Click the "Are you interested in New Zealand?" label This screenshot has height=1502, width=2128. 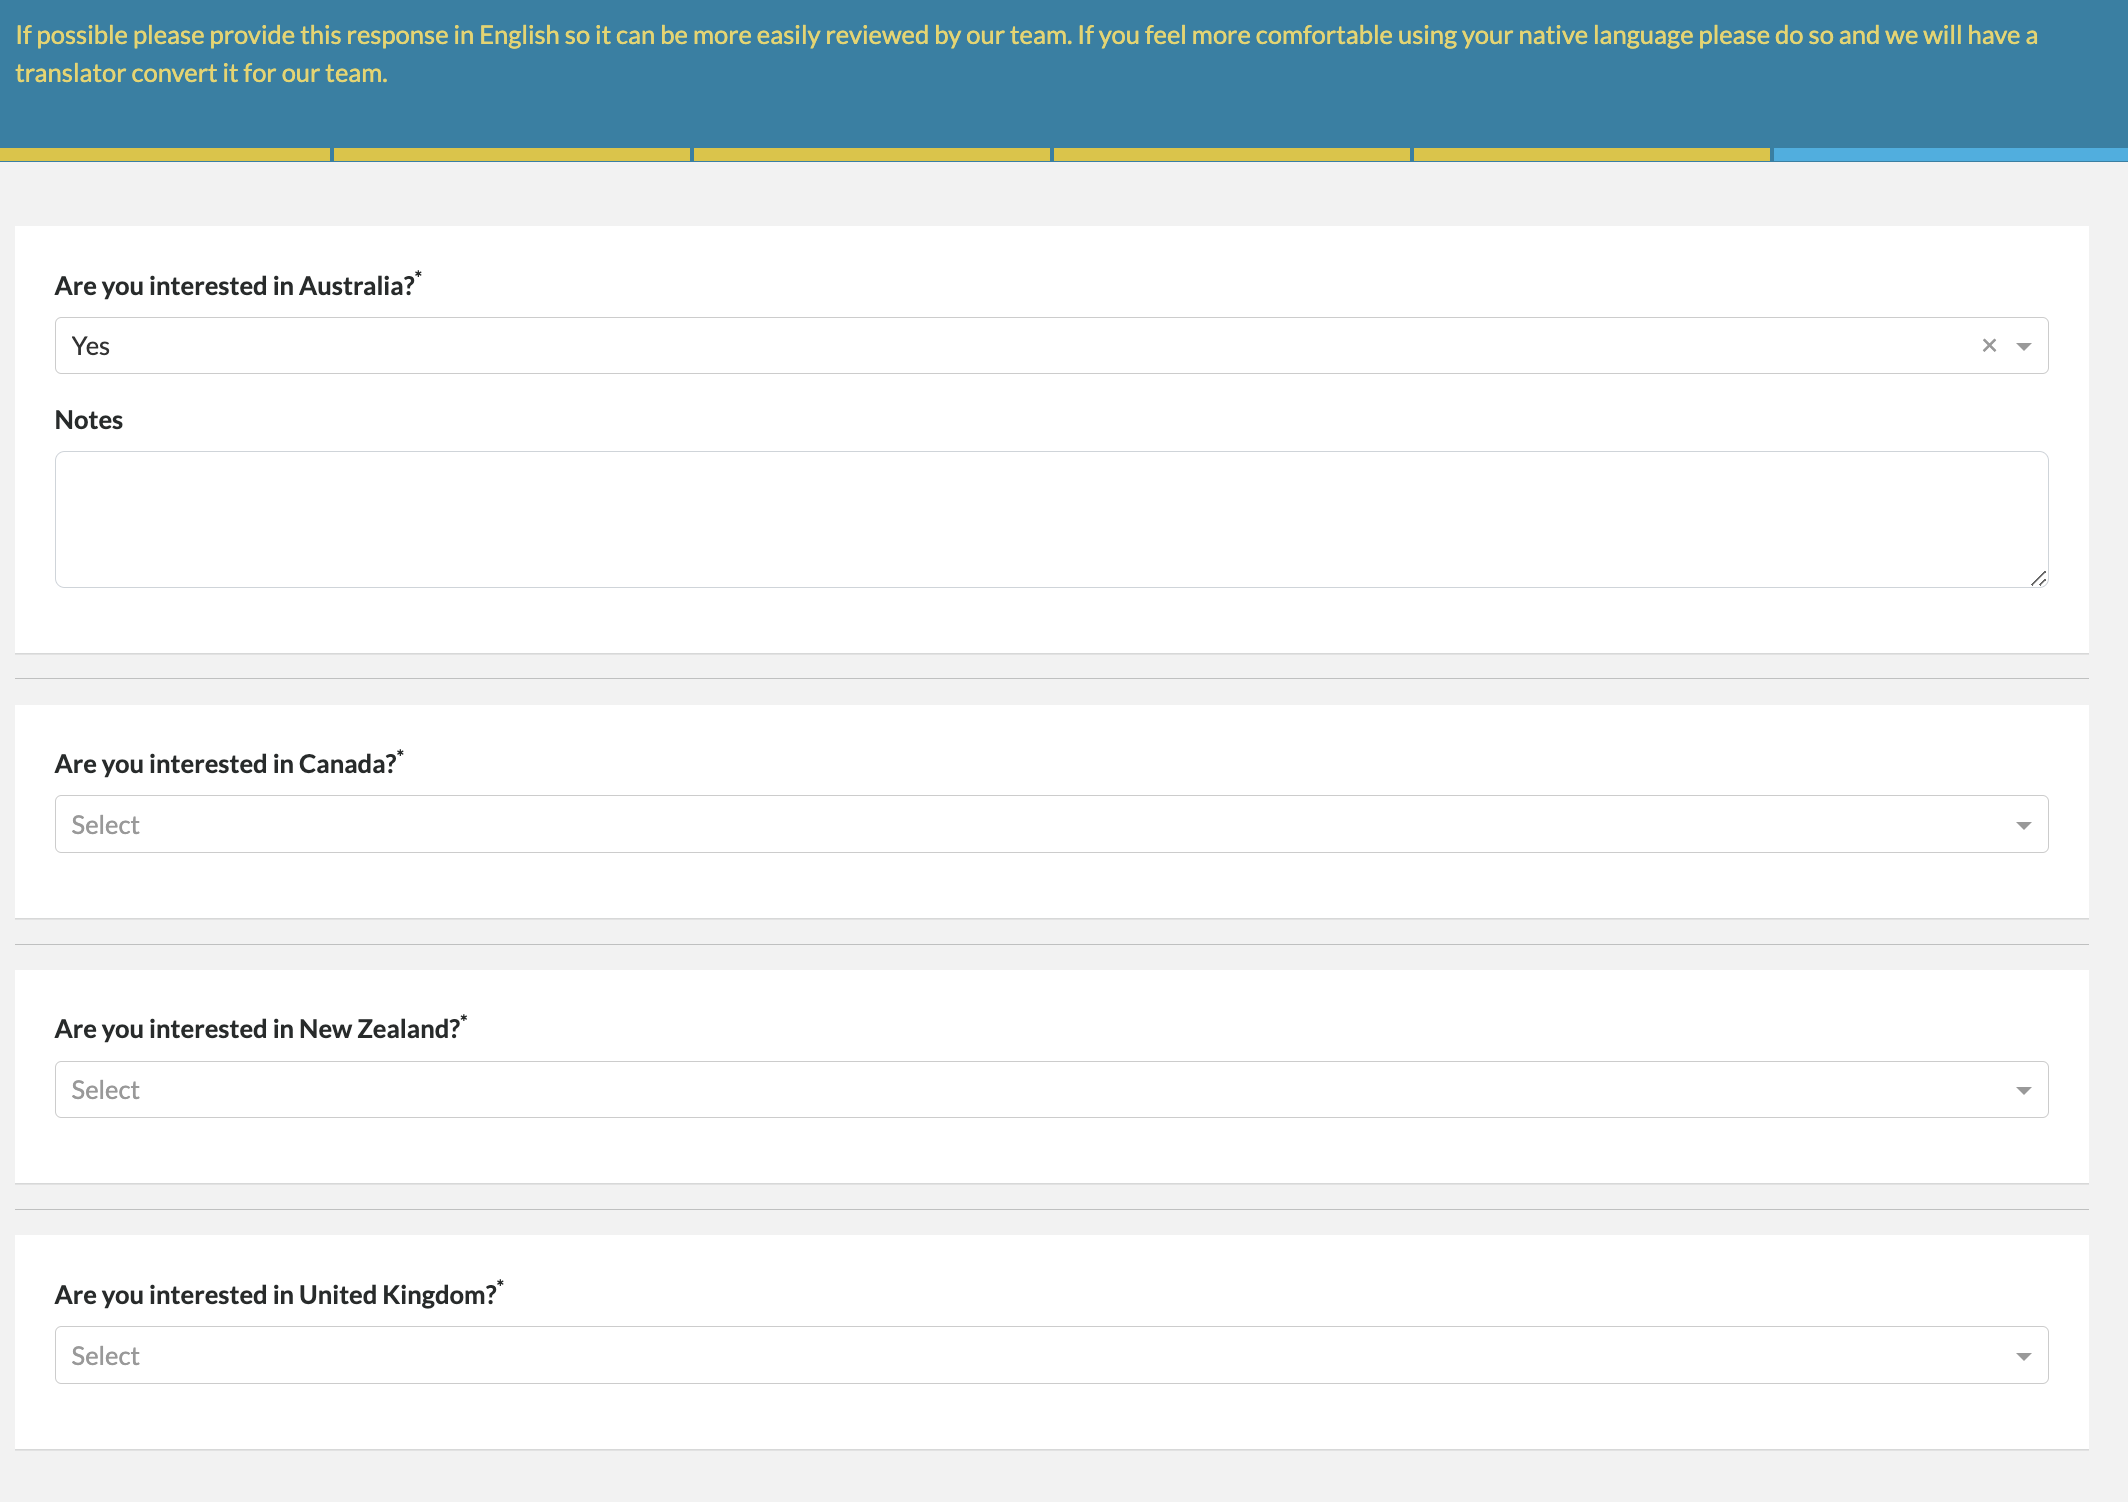[x=257, y=1028]
